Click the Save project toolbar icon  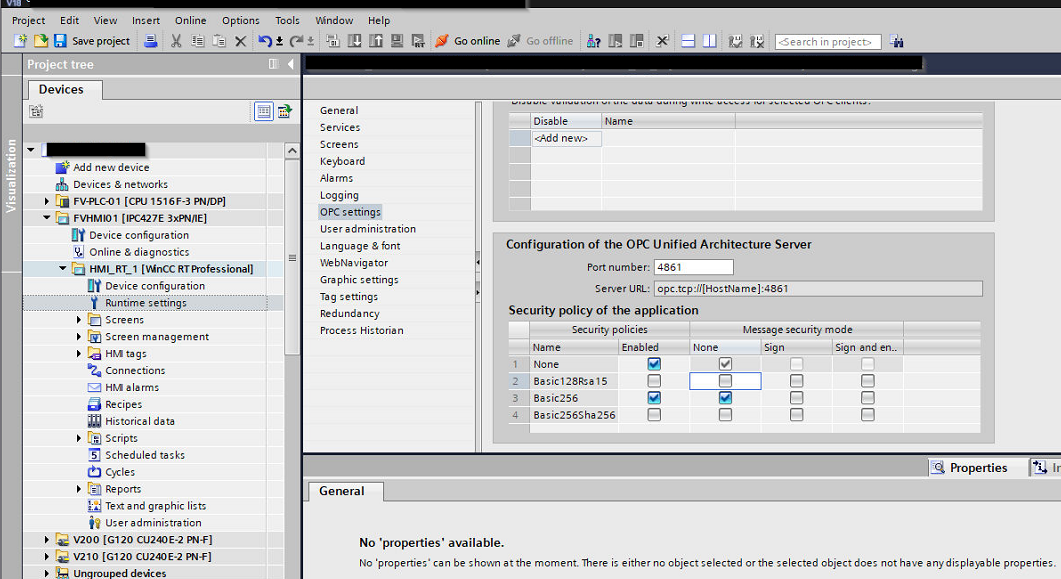point(60,41)
